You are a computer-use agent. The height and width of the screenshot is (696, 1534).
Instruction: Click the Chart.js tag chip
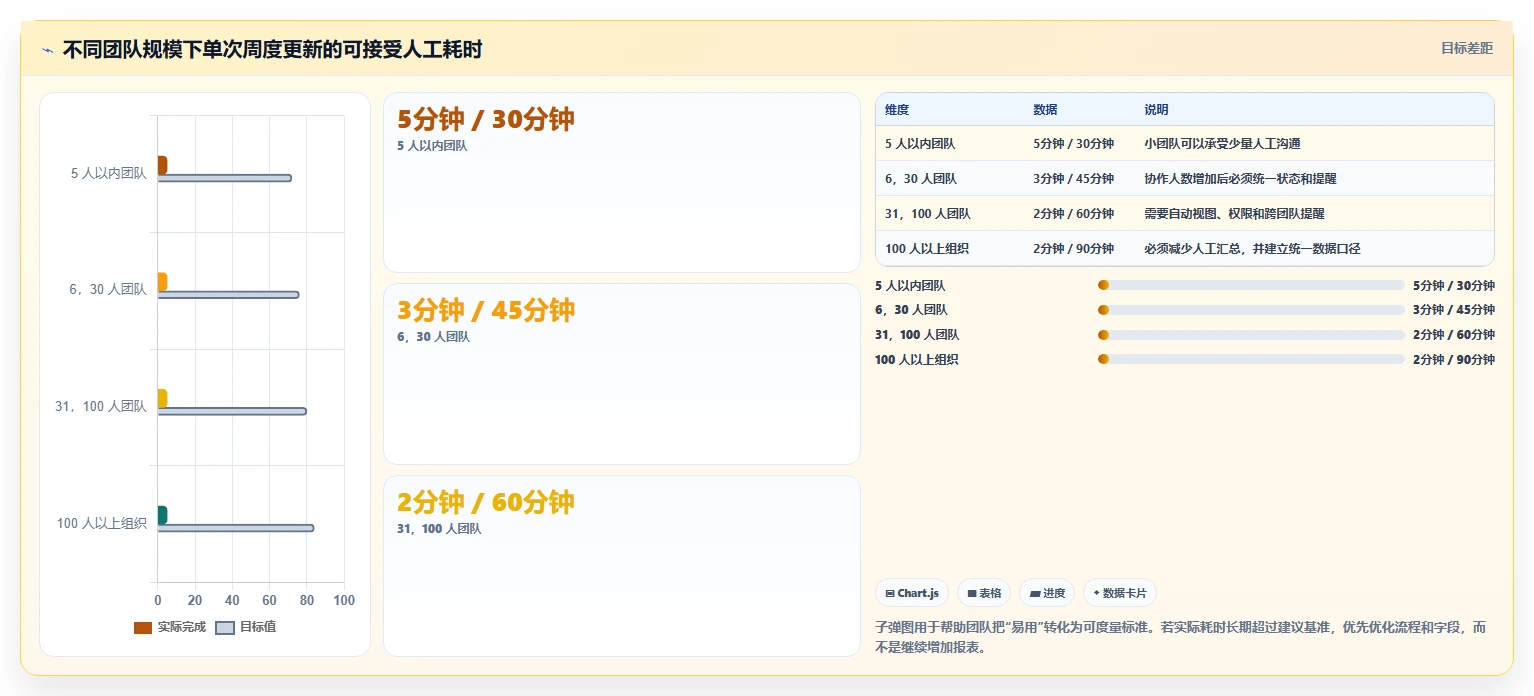click(911, 593)
